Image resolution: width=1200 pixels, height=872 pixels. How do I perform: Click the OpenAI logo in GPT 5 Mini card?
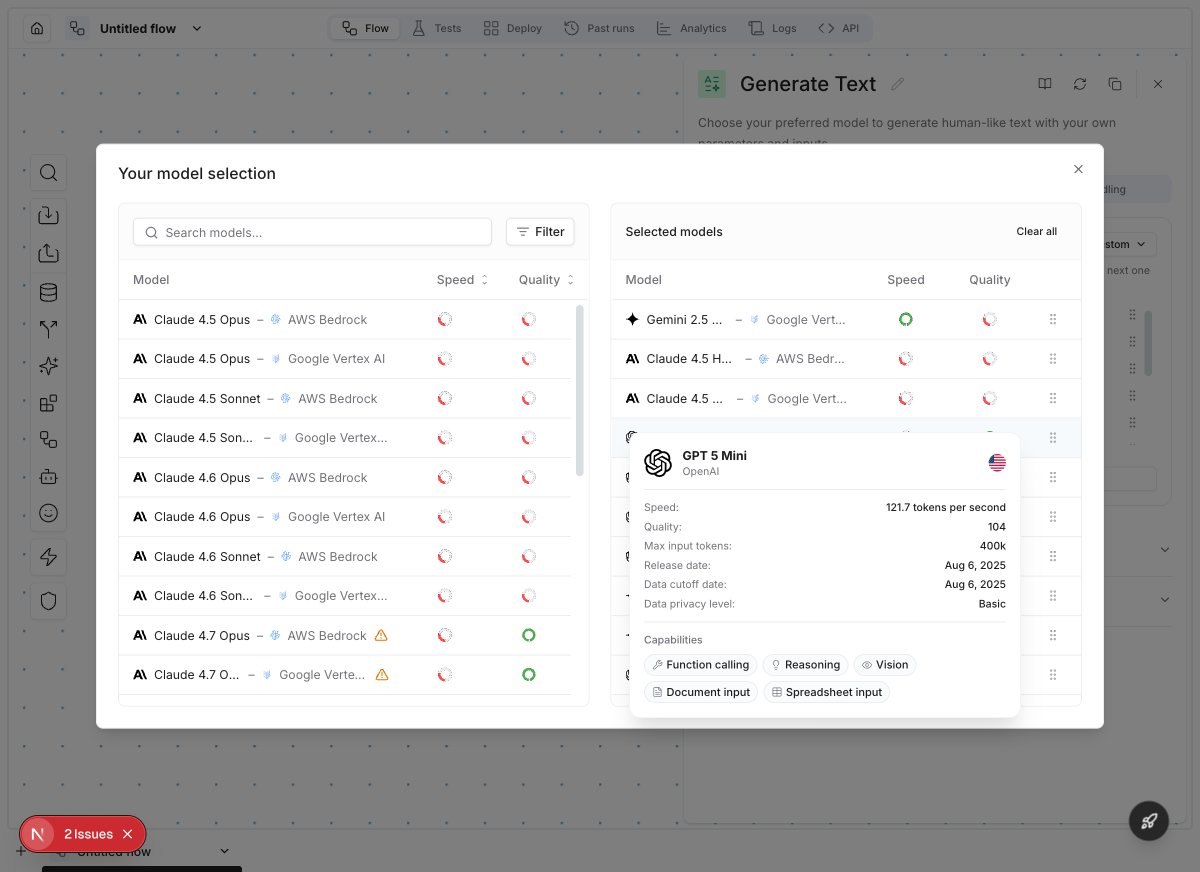[x=658, y=463]
